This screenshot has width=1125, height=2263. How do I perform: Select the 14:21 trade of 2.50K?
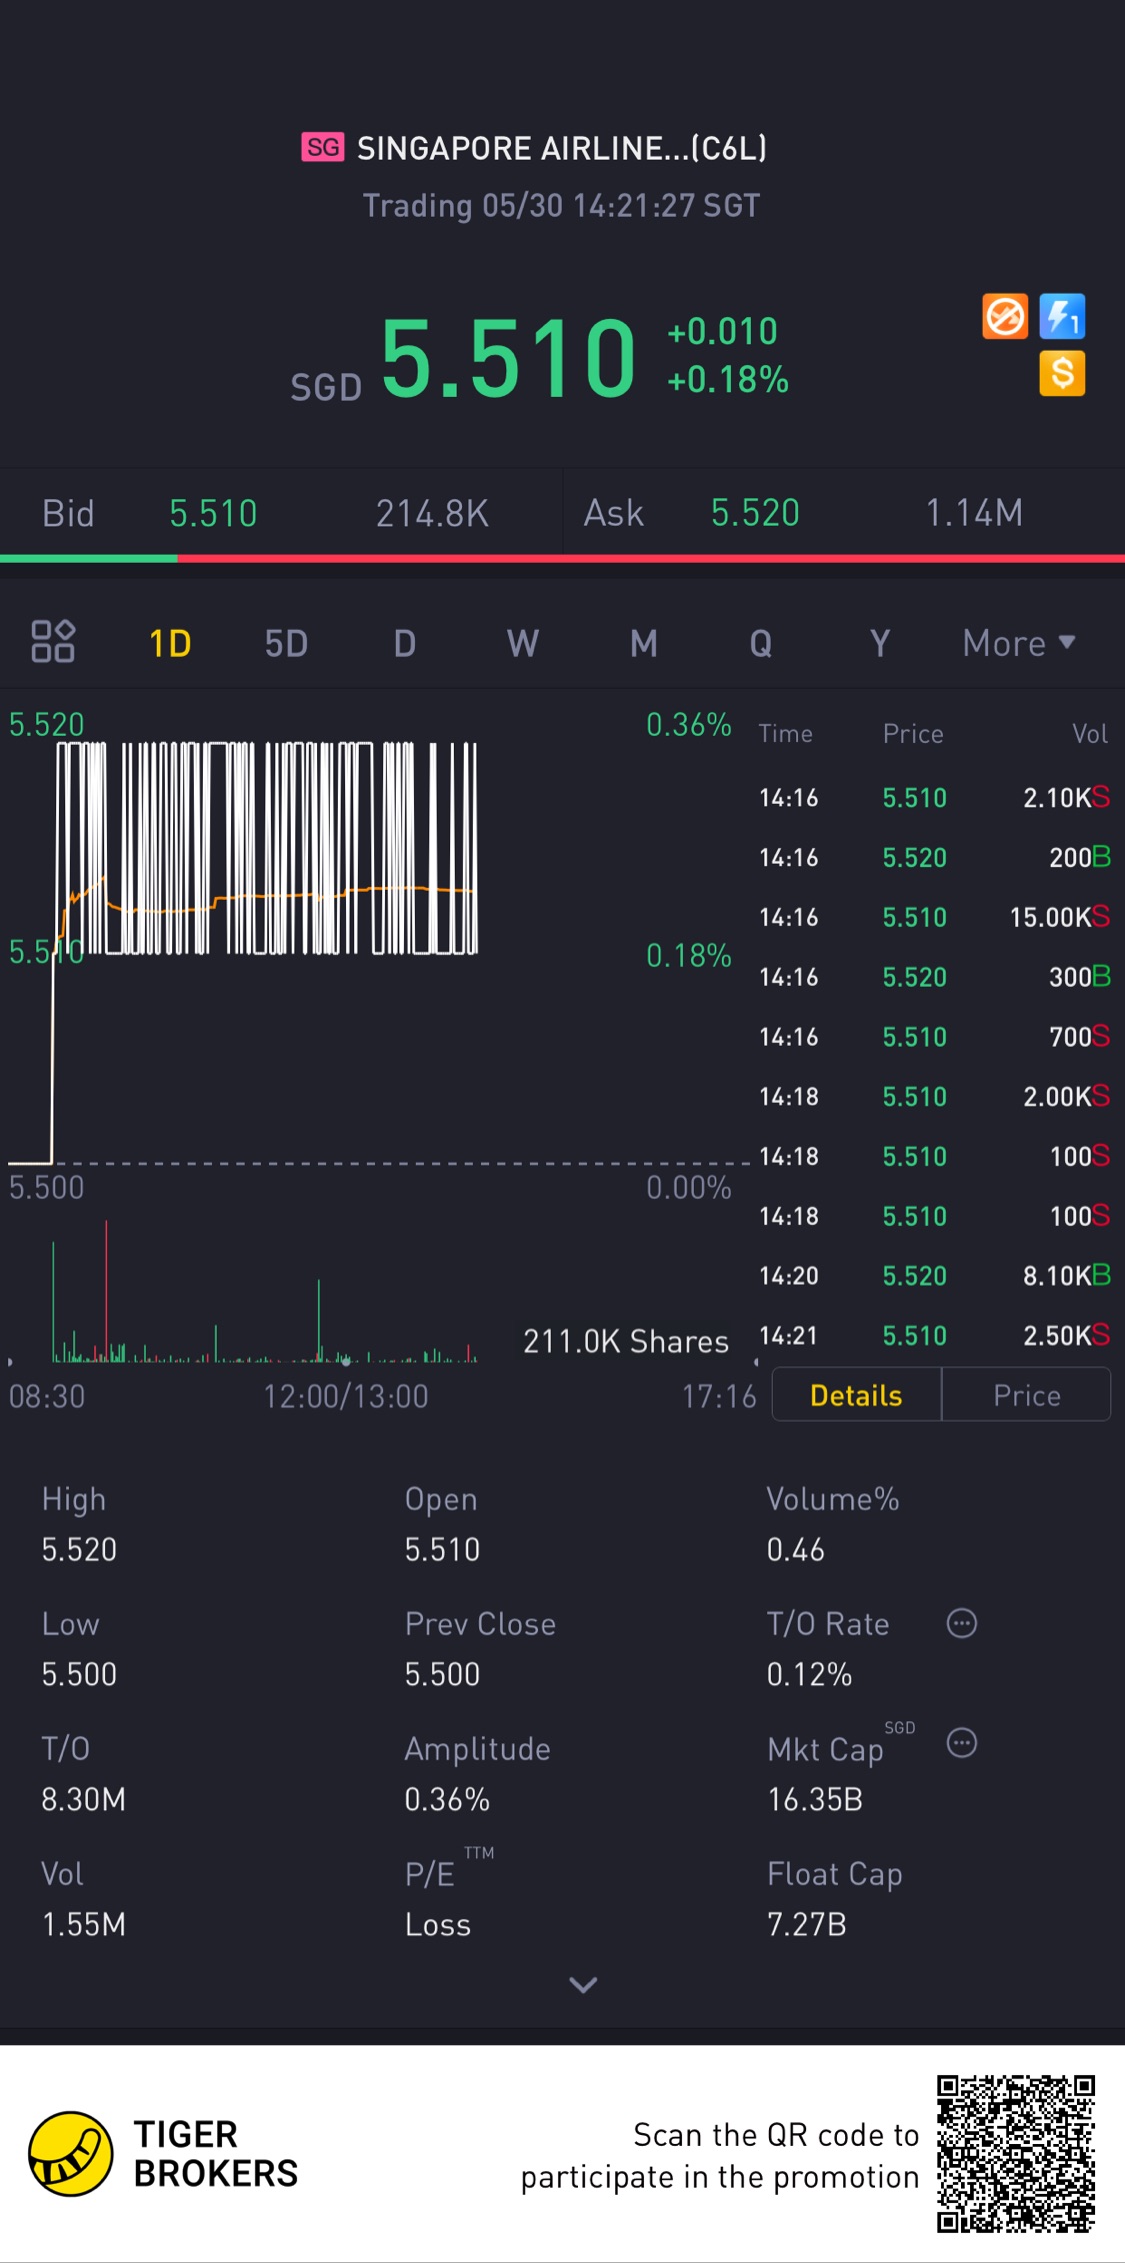click(934, 1335)
